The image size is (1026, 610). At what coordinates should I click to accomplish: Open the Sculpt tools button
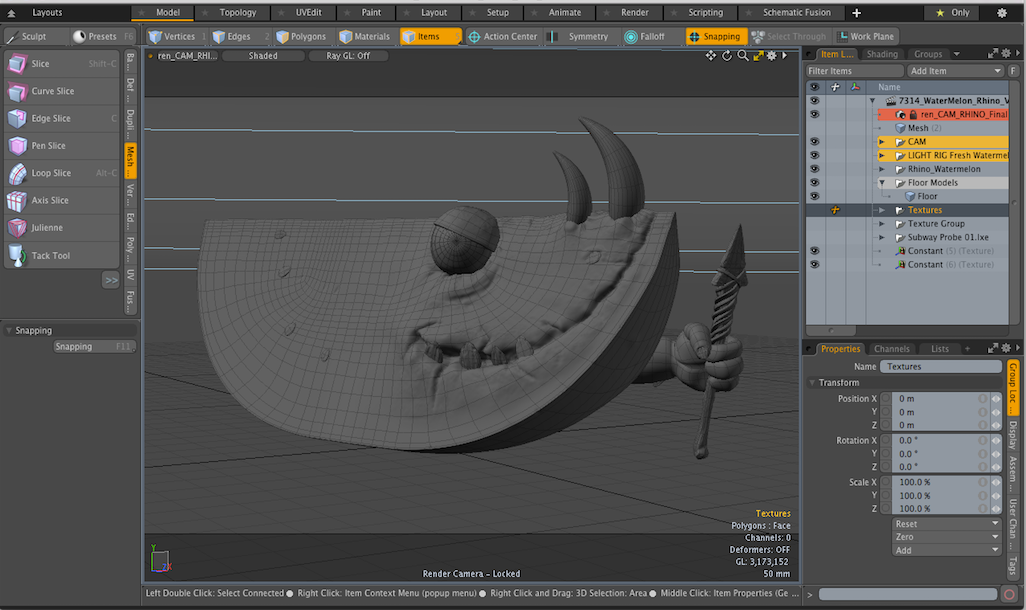pos(36,37)
